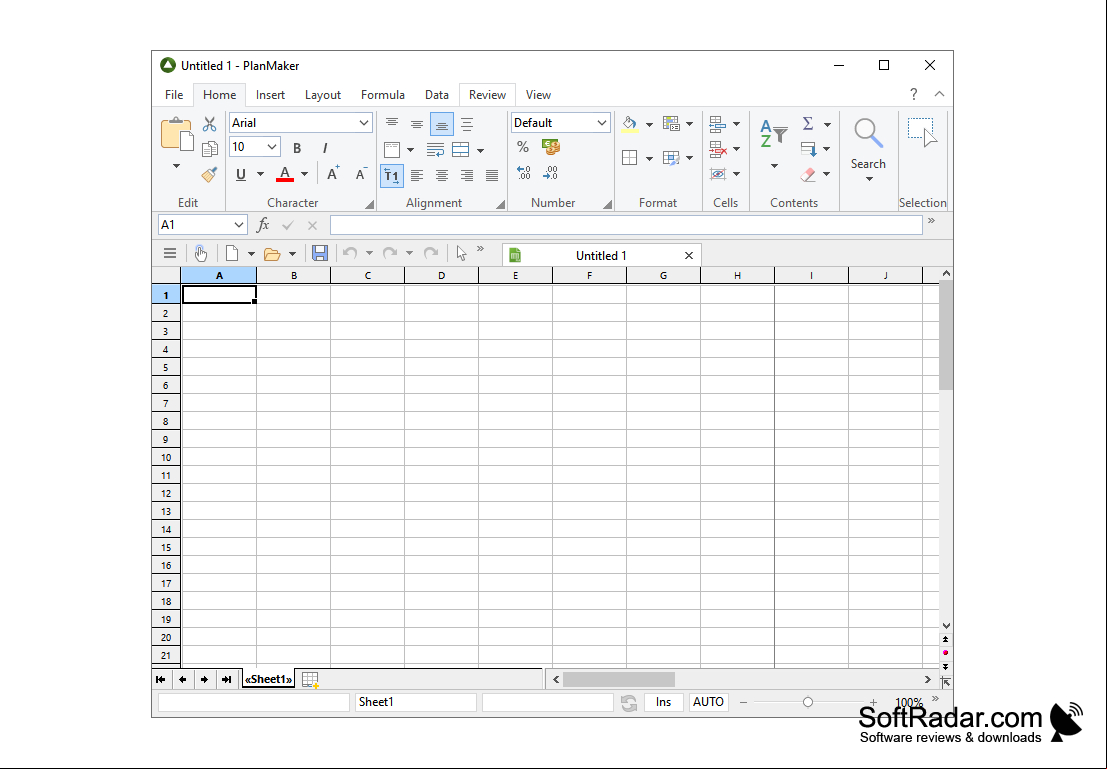Click the decrease decimal places icon
Image resolution: width=1107 pixels, height=769 pixels.
click(x=551, y=173)
